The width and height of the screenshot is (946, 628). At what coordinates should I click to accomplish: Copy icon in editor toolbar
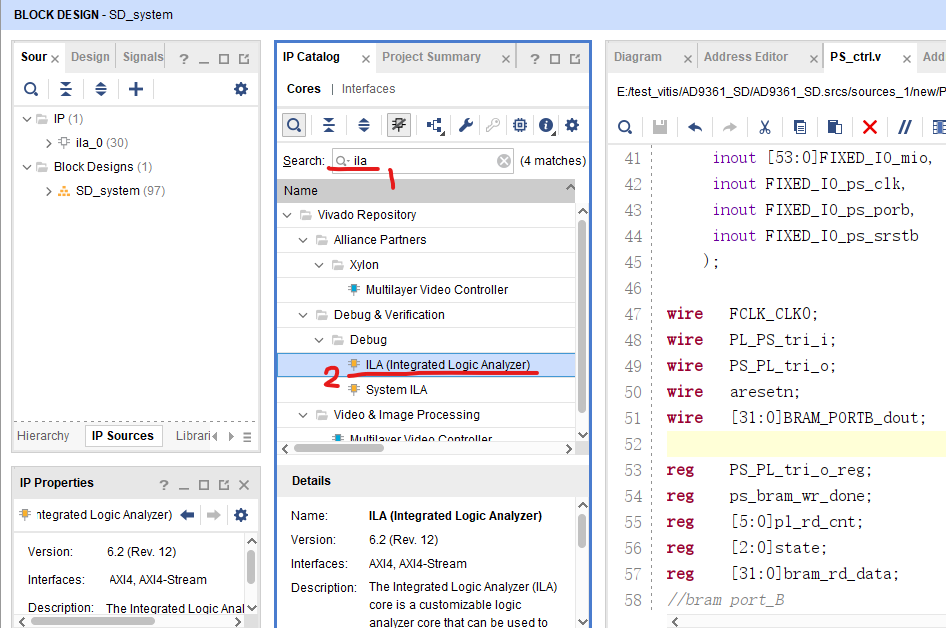pyautogui.click(x=799, y=127)
